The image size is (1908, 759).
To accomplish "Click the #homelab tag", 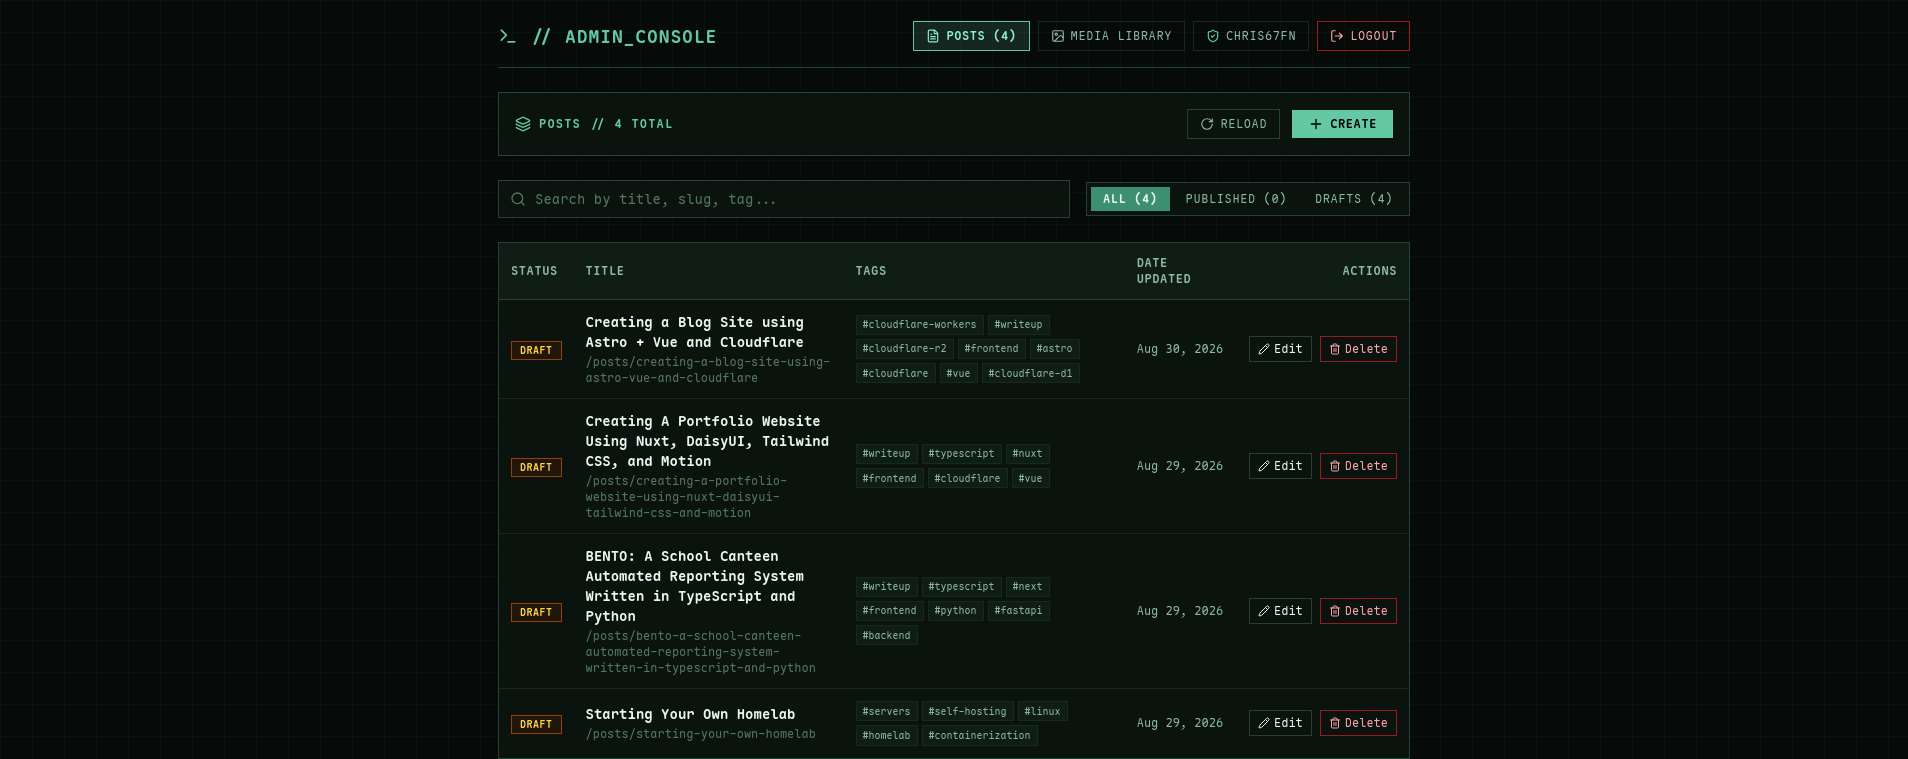I will coord(886,735).
